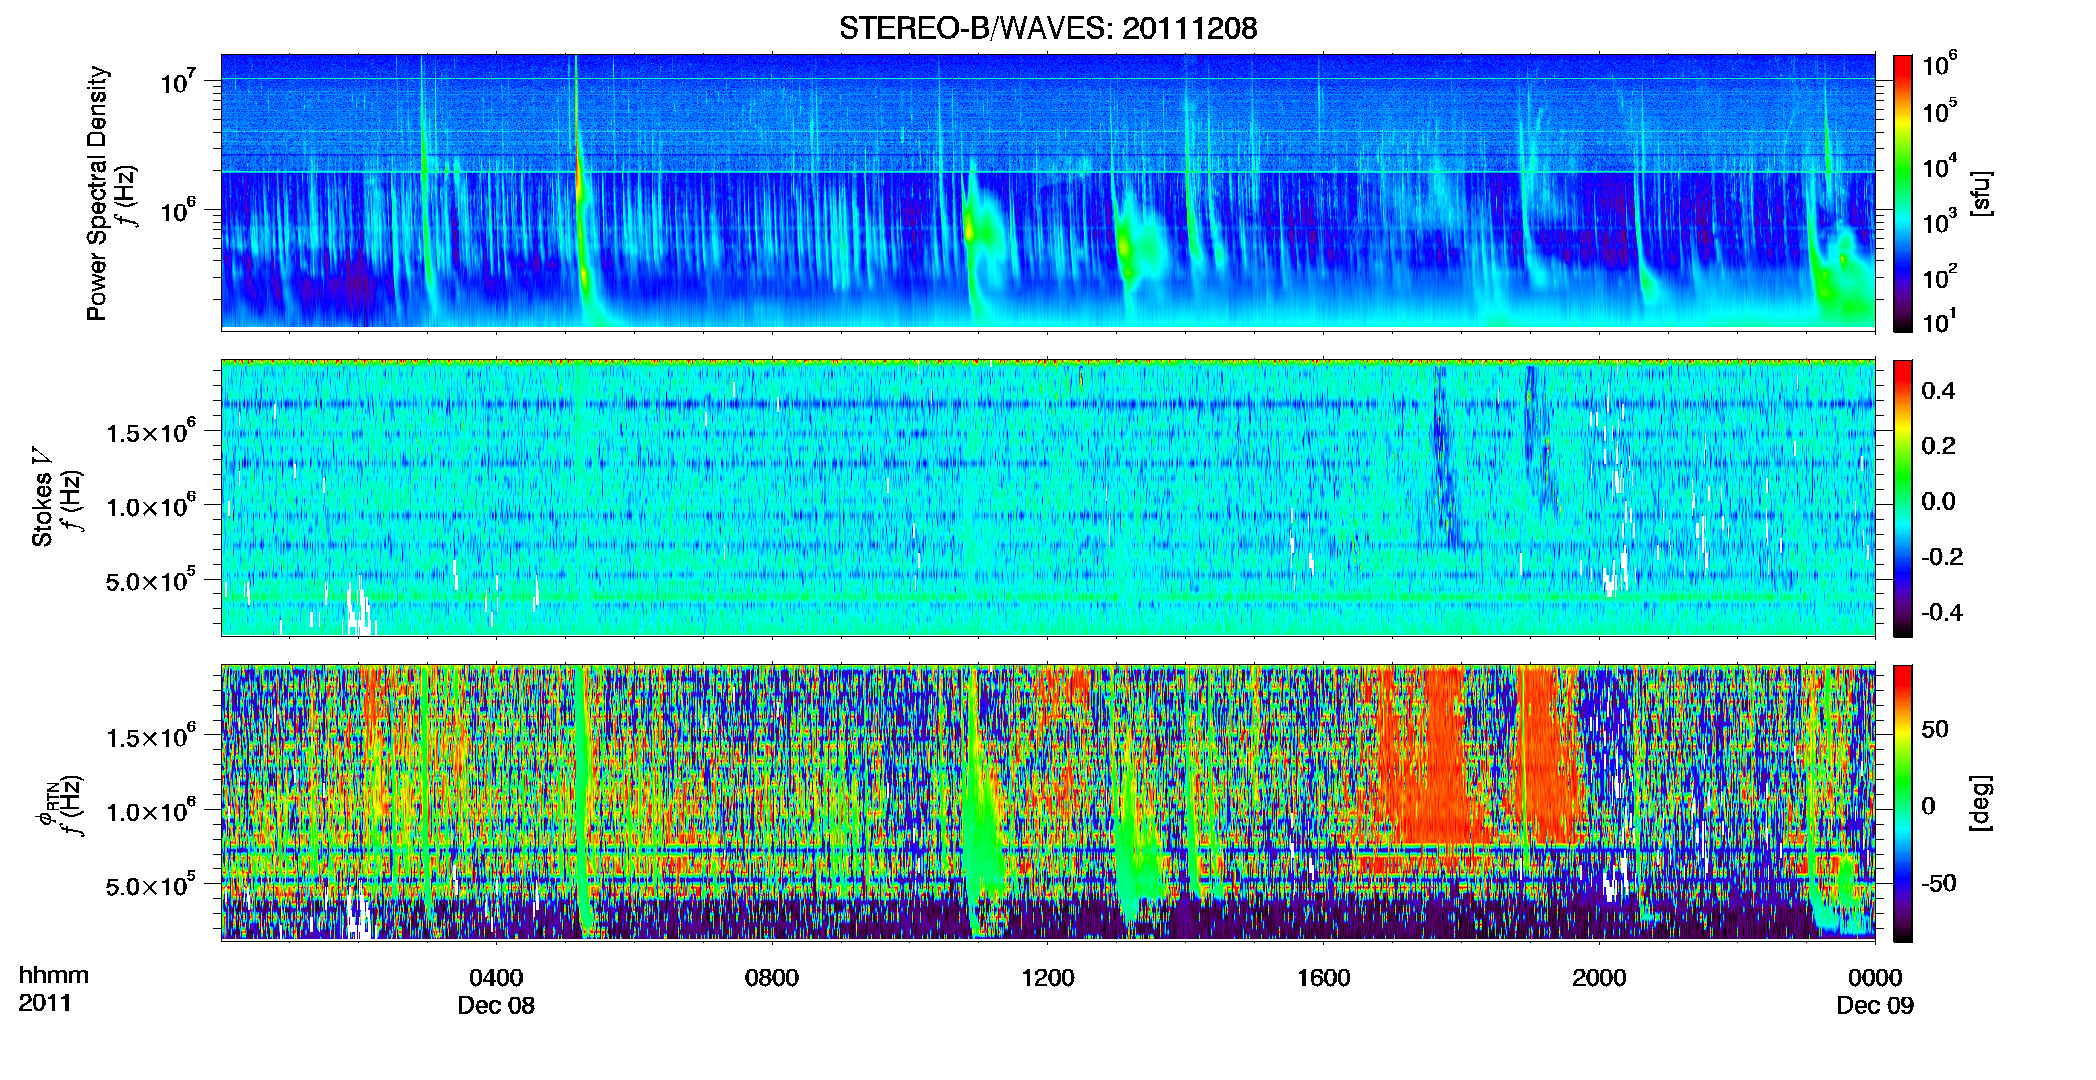Click the 1200 time tick label
2096x1080 pixels.
click(x=1048, y=977)
